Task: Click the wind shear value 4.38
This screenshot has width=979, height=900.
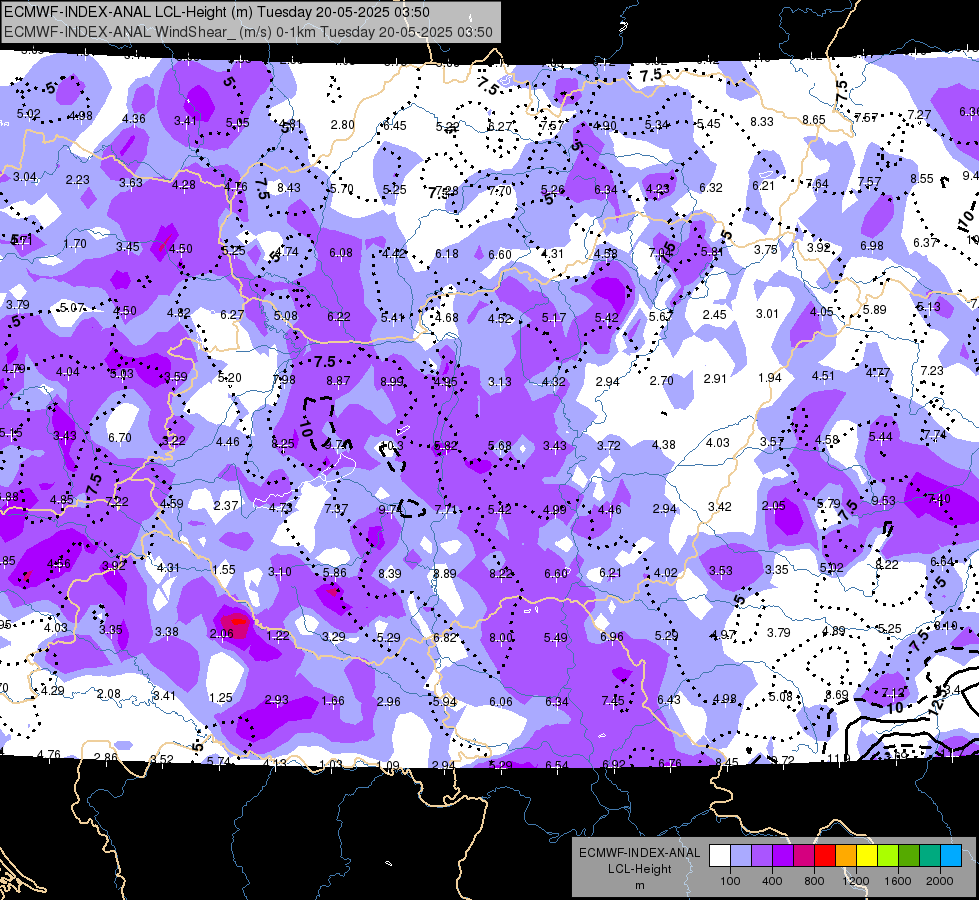Action: pyautogui.click(x=664, y=444)
